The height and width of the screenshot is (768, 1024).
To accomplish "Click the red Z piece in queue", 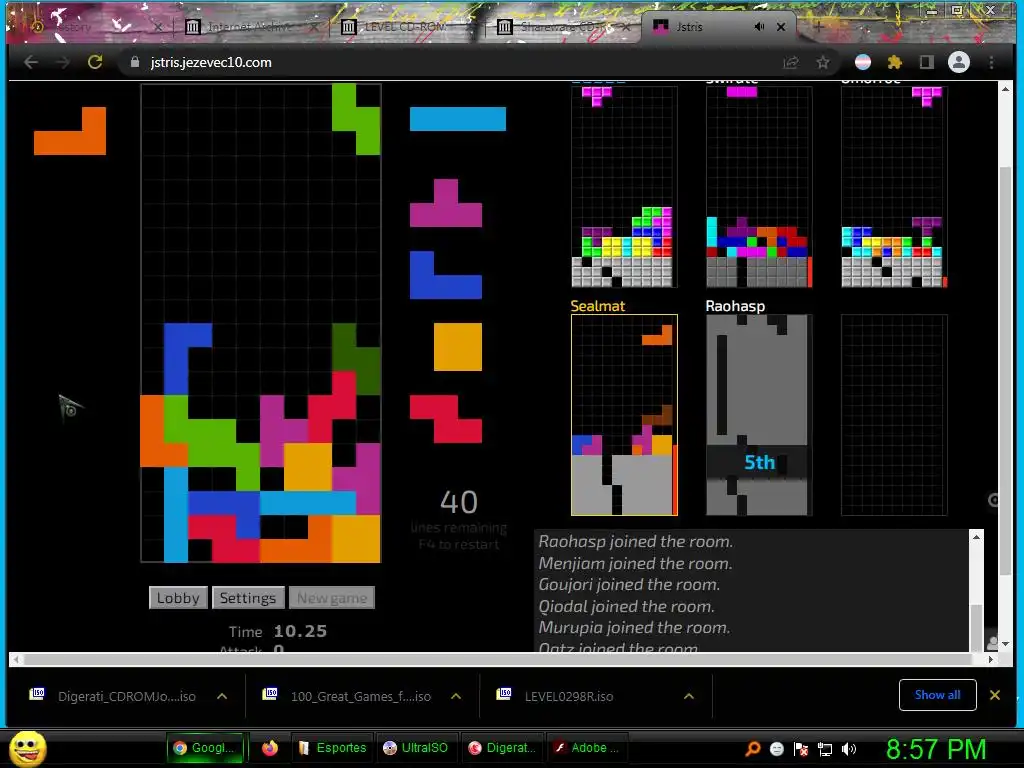I will (446, 419).
